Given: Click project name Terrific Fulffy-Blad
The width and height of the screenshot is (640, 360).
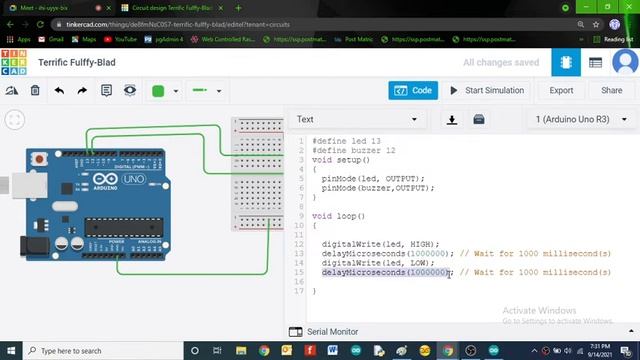Looking at the screenshot, I should pos(77,62).
